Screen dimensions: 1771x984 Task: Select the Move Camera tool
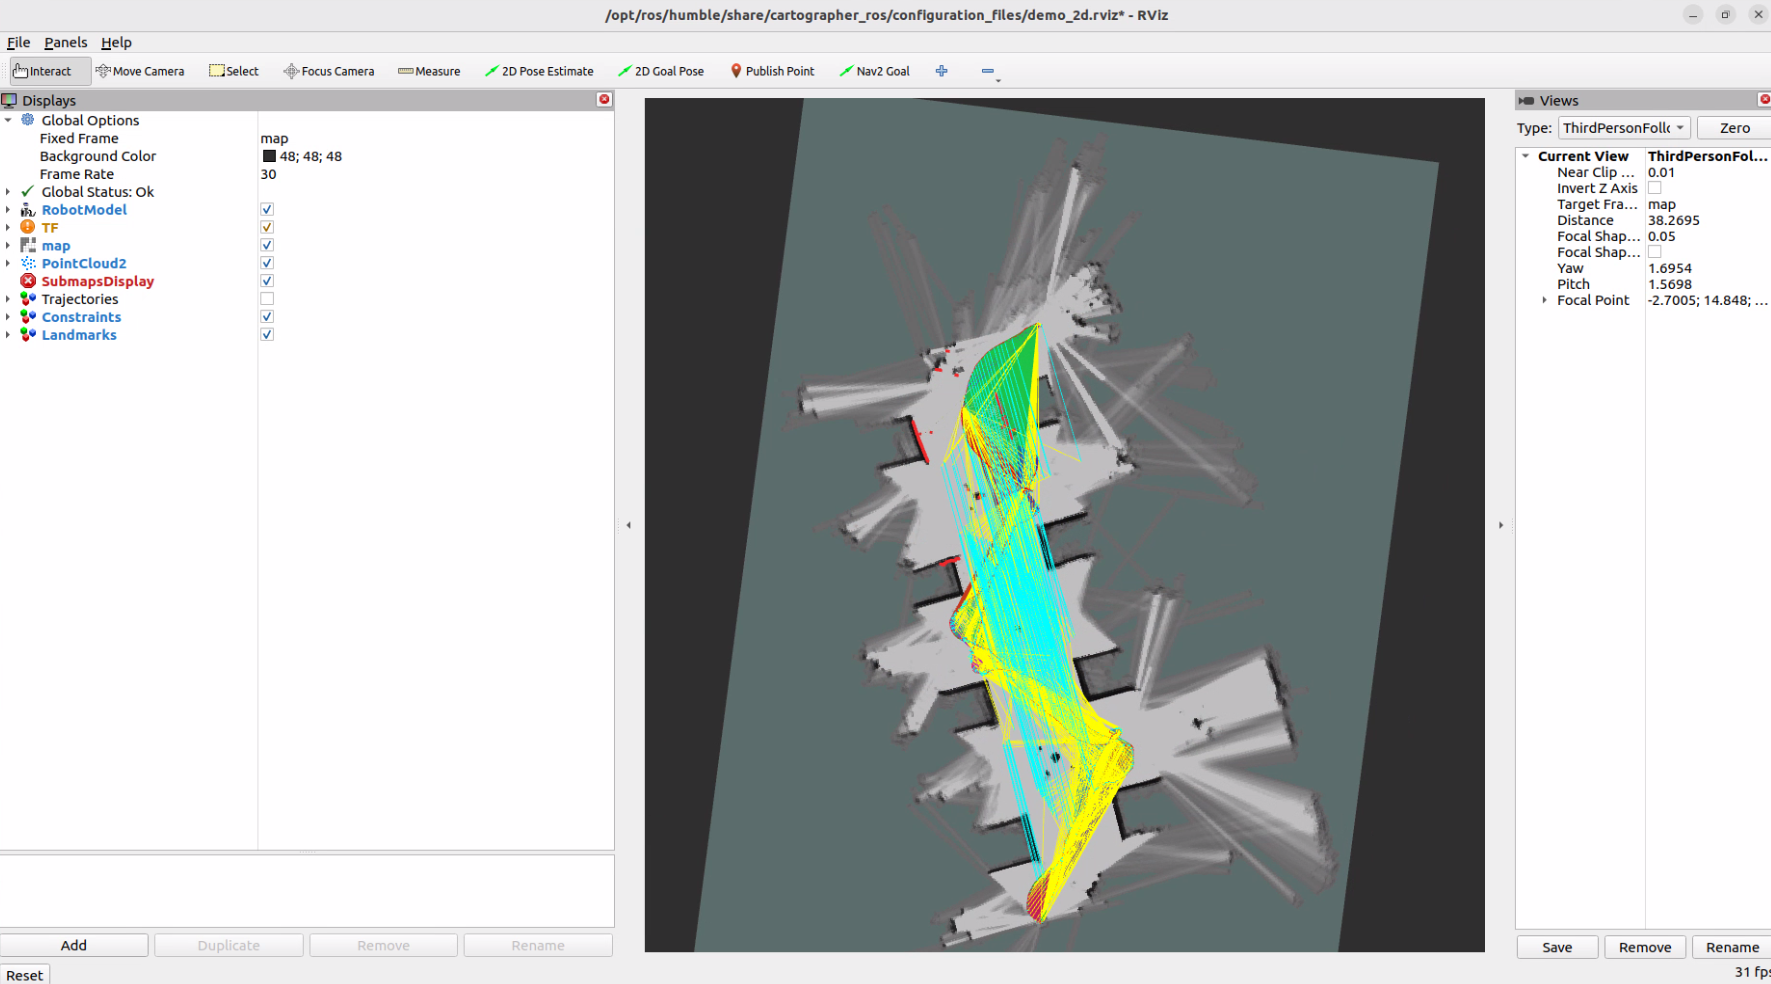(140, 71)
